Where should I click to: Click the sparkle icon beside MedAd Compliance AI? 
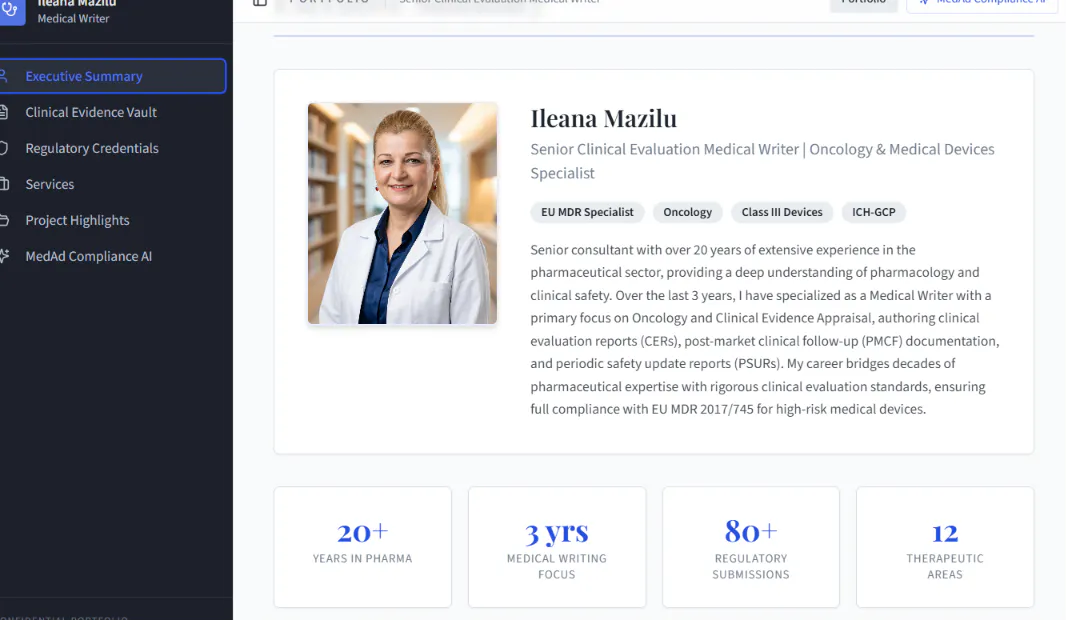coord(4,256)
